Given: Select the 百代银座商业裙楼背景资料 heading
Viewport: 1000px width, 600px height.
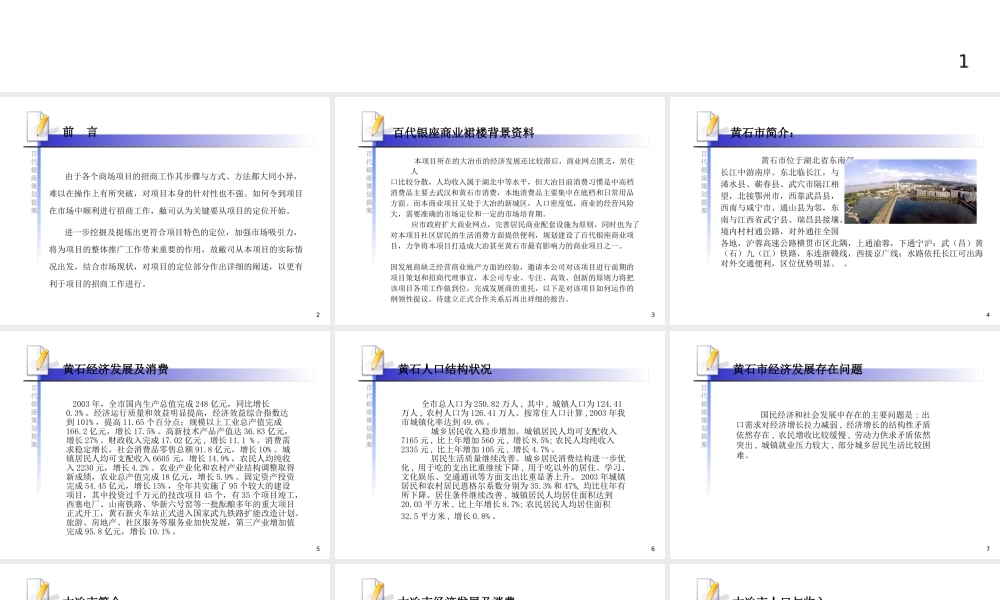Looking at the screenshot, I should pos(464,133).
